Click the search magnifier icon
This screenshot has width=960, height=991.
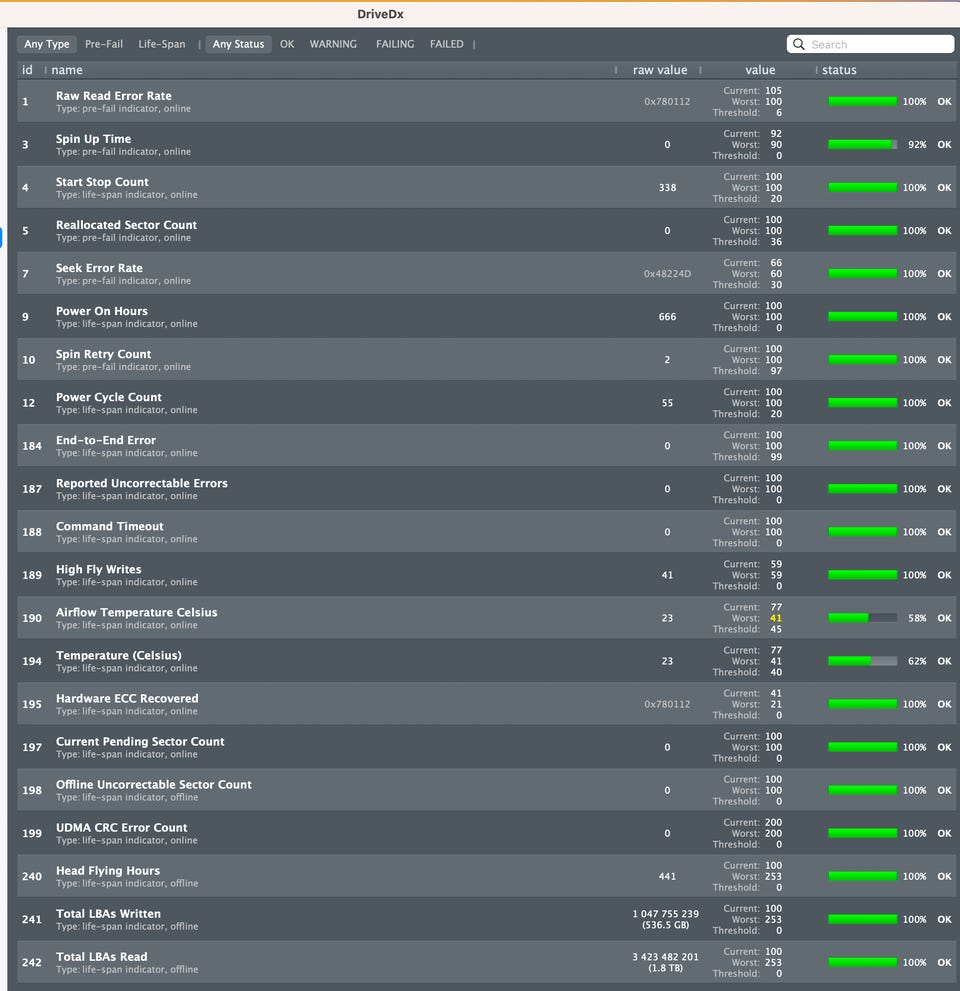pyautogui.click(x=798, y=44)
